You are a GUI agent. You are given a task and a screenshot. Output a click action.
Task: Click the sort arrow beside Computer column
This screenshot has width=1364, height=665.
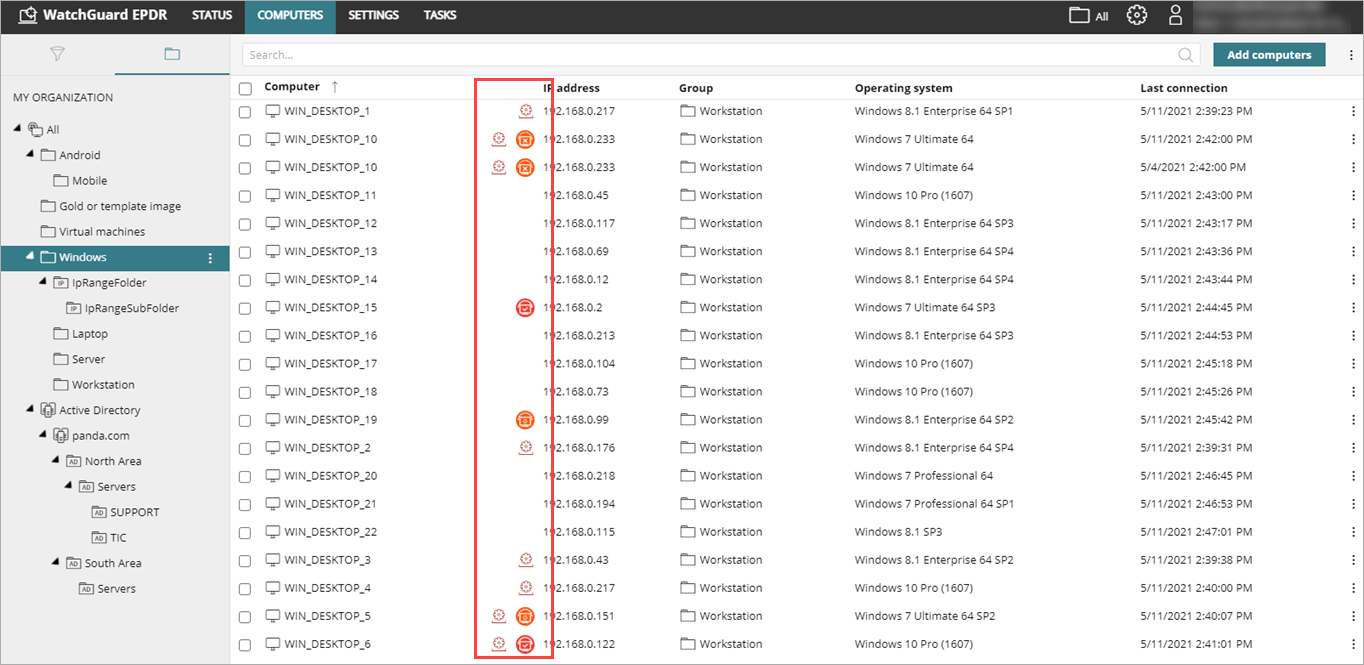click(x=335, y=87)
